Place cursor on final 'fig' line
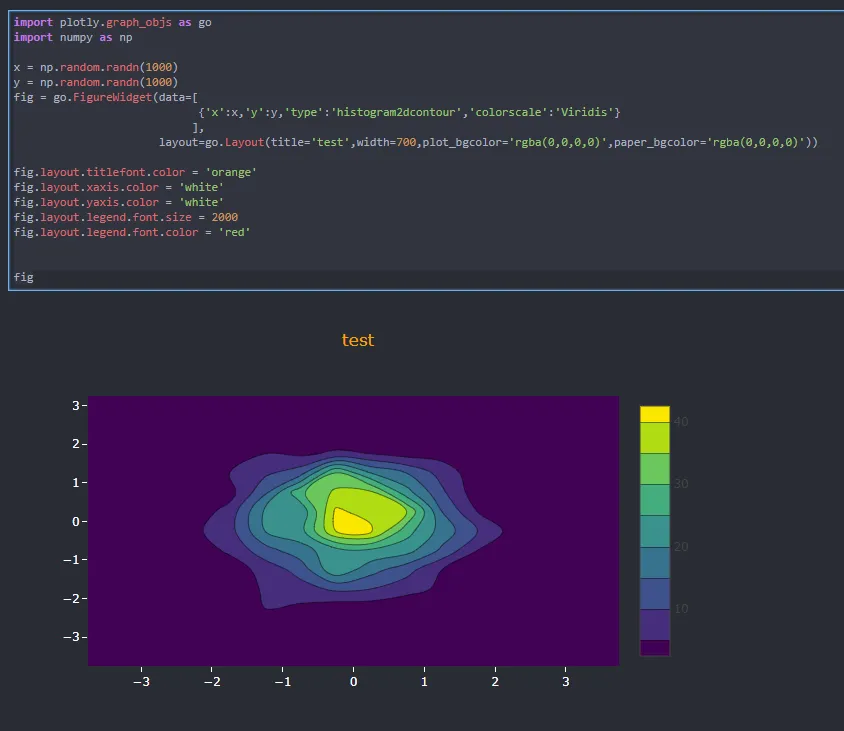Image resolution: width=844 pixels, height=731 pixels. click(24, 277)
